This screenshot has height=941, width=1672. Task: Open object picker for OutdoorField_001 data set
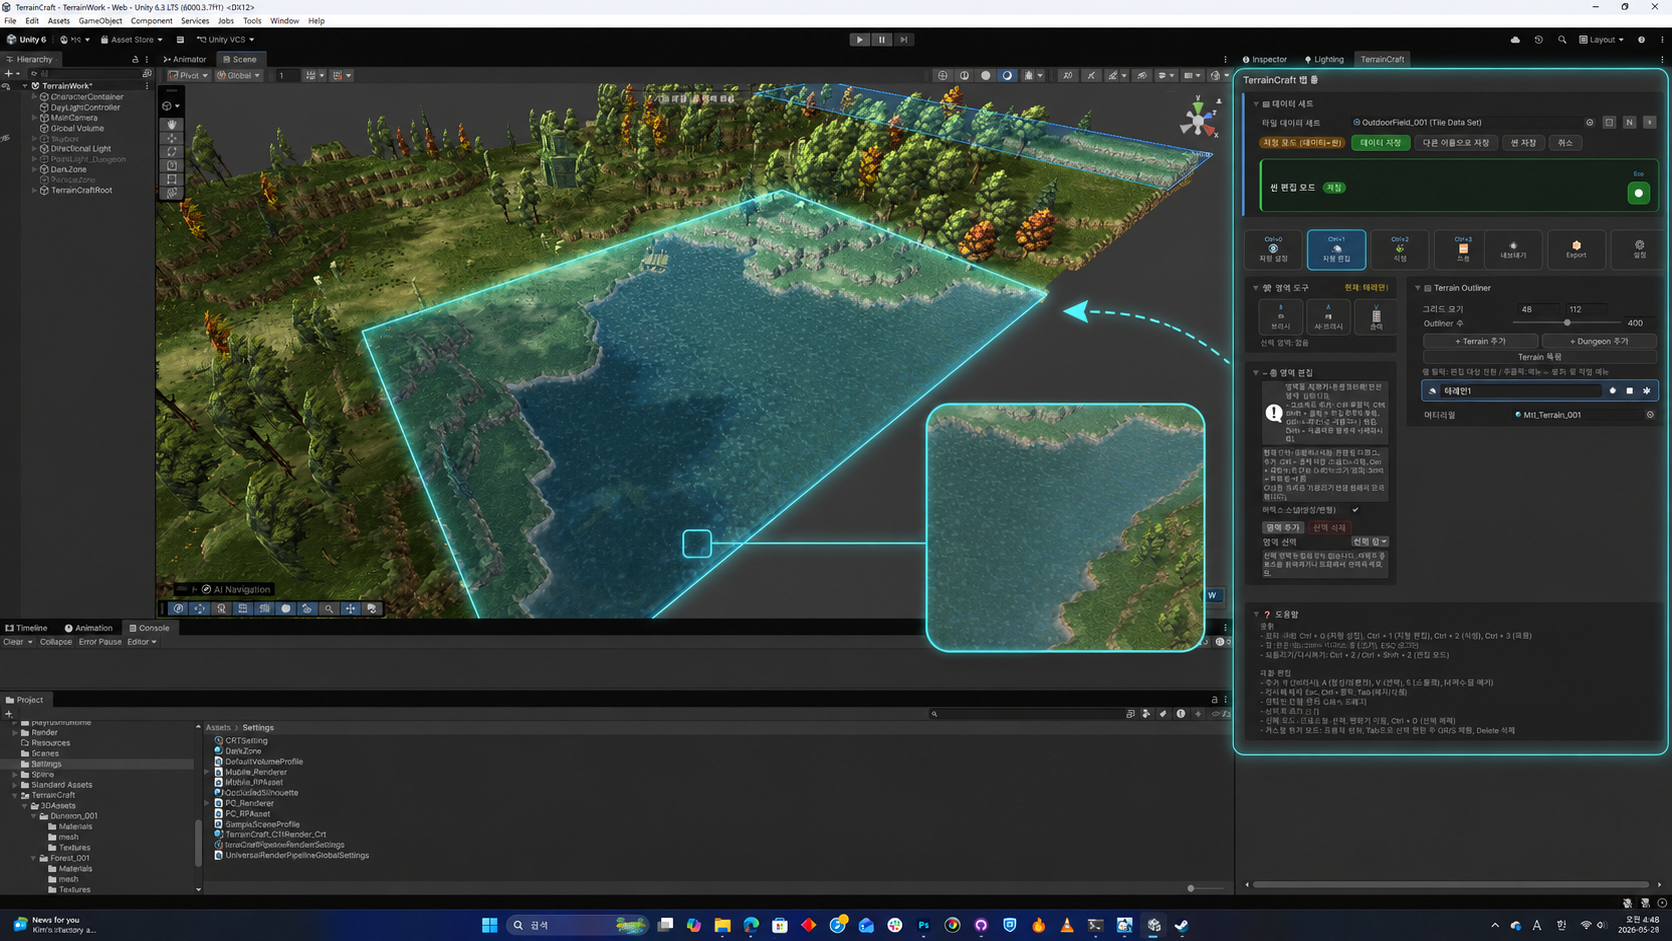[x=1589, y=122]
